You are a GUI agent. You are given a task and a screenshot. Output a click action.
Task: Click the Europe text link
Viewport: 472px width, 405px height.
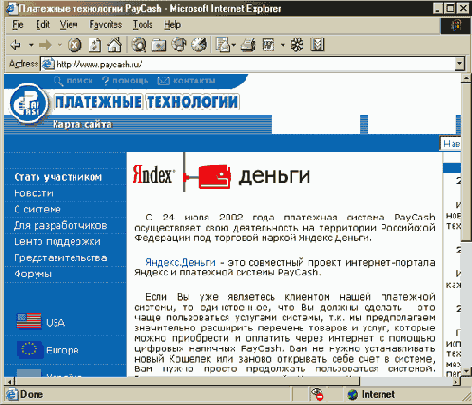click(x=62, y=350)
